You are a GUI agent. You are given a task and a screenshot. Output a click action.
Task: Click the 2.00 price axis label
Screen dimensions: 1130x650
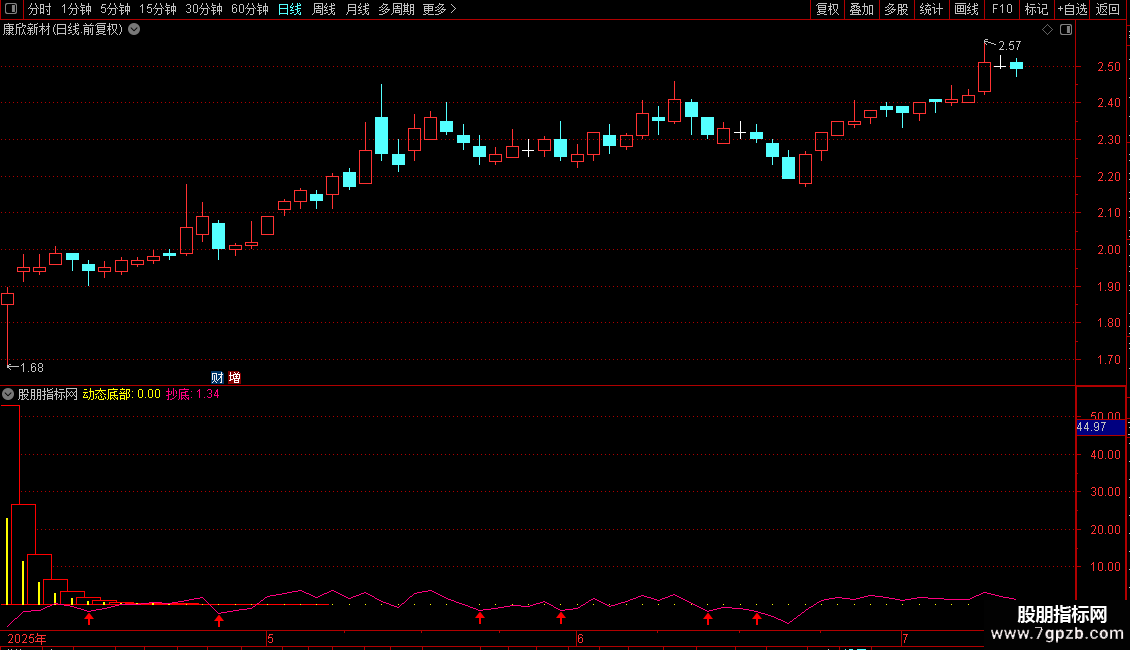click(1108, 249)
